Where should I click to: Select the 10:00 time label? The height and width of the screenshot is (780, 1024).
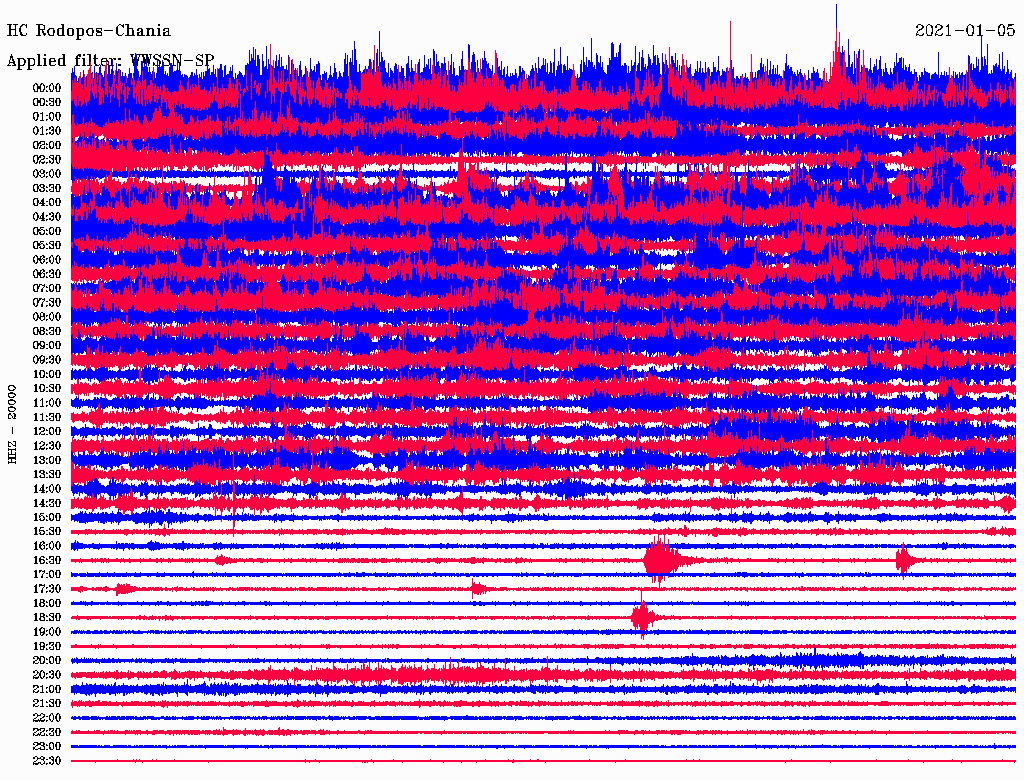47,374
